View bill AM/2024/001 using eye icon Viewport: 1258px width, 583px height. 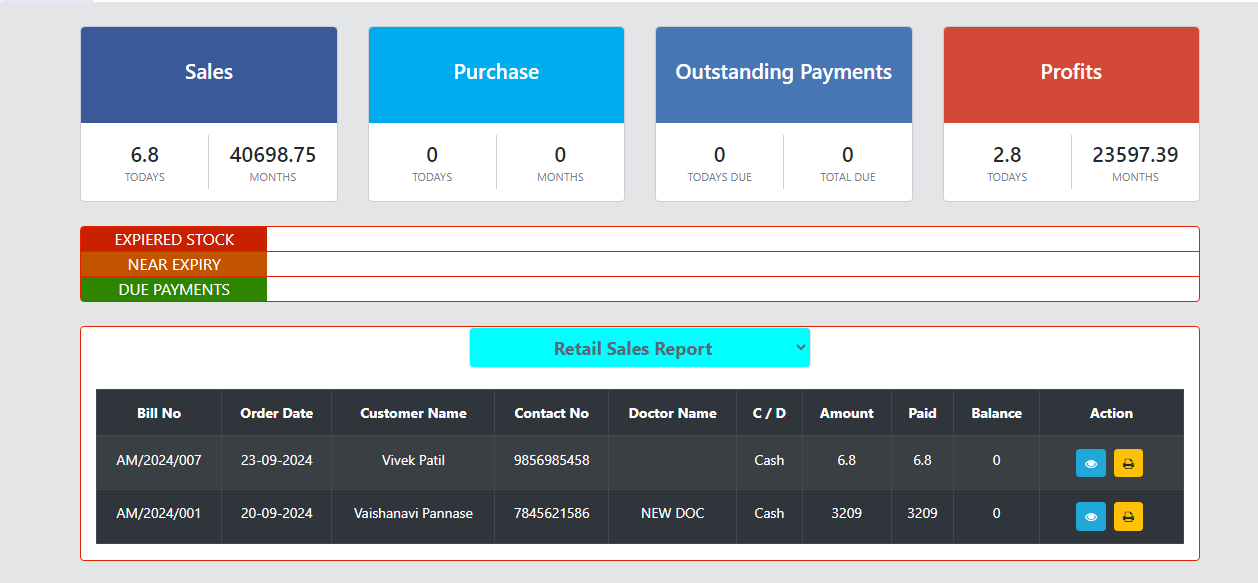coord(1090,516)
